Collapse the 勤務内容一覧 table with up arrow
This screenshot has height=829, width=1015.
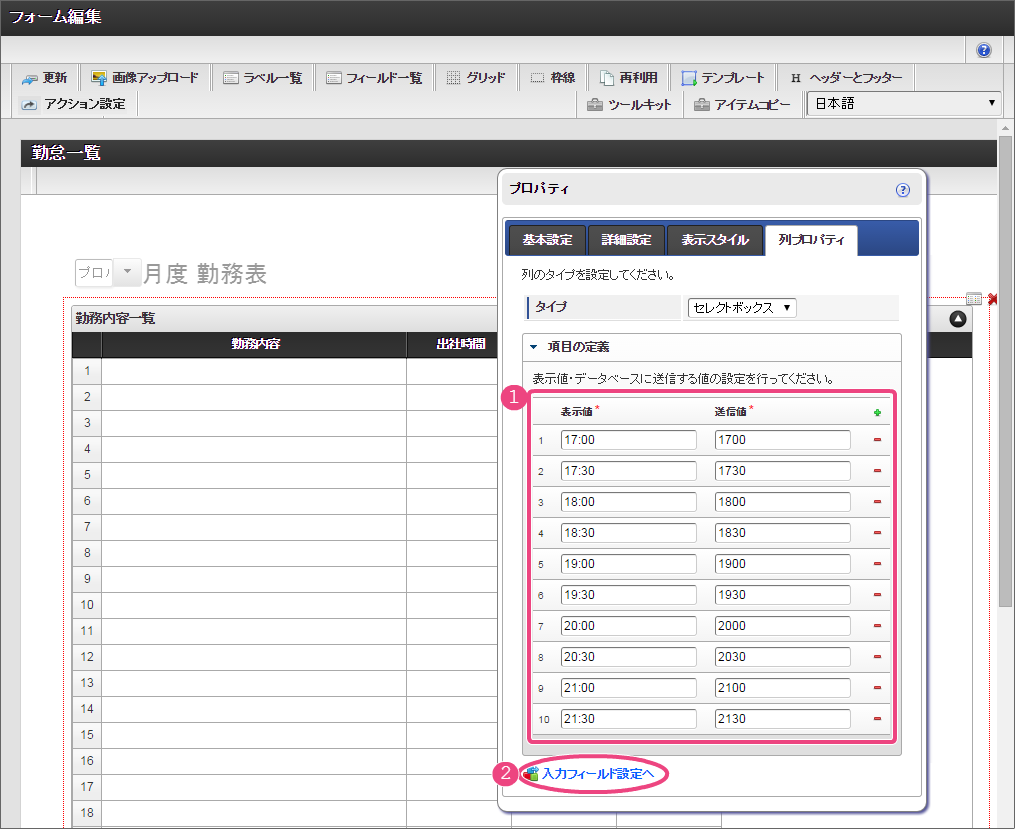[957, 319]
